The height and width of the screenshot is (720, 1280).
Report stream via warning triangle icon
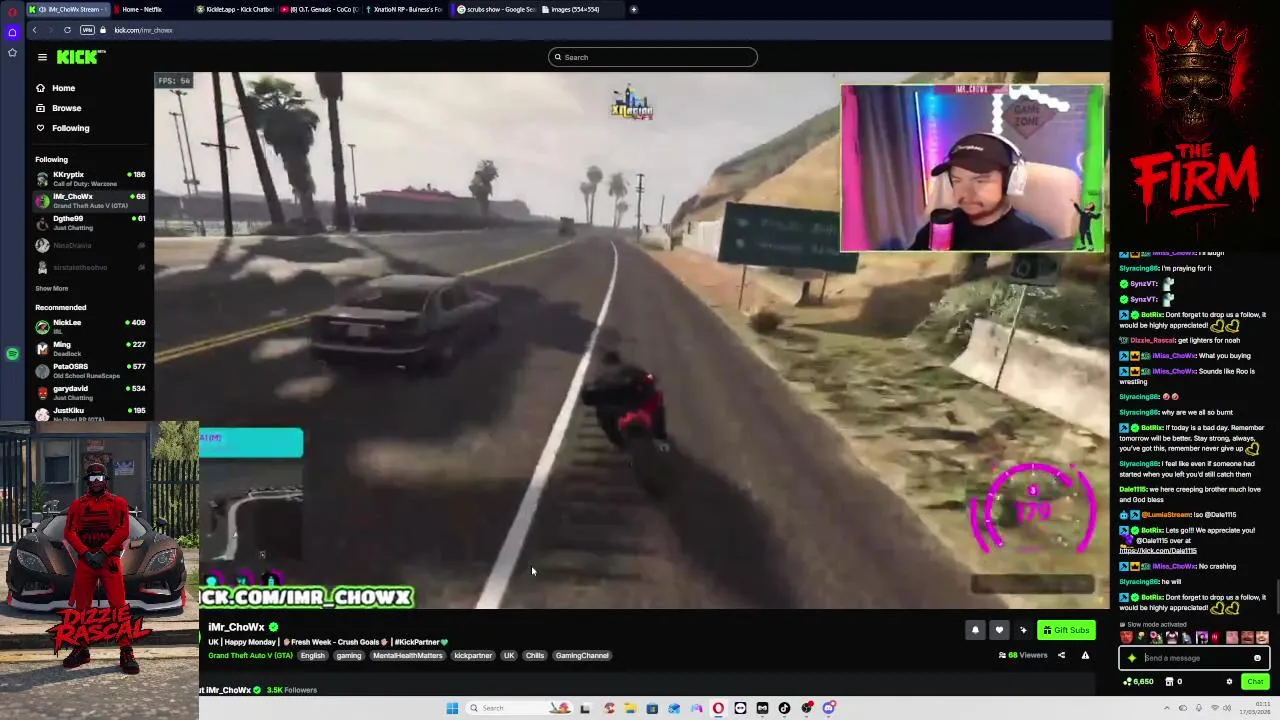click(x=1085, y=655)
